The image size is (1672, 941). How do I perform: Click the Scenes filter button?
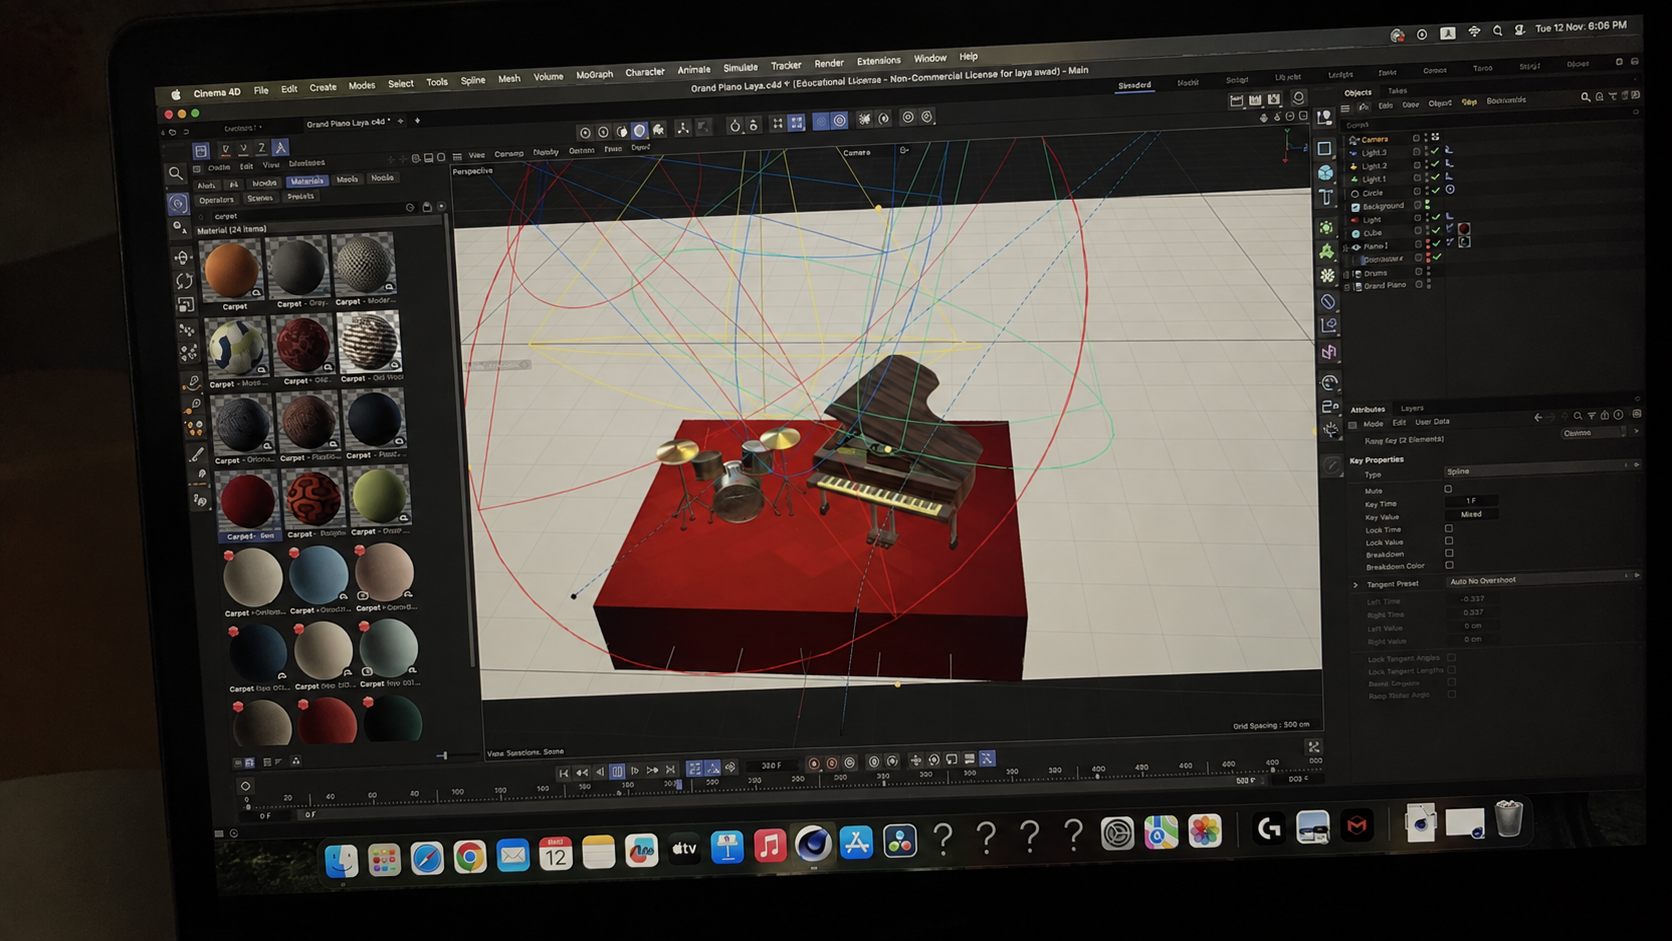(260, 198)
